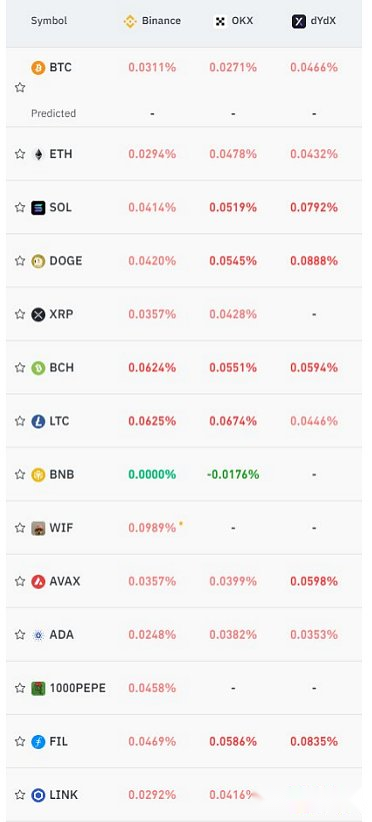This screenshot has height=822, width=372.
Task: Click BCH Binance funding rate 0.0624%
Action: coord(152,367)
